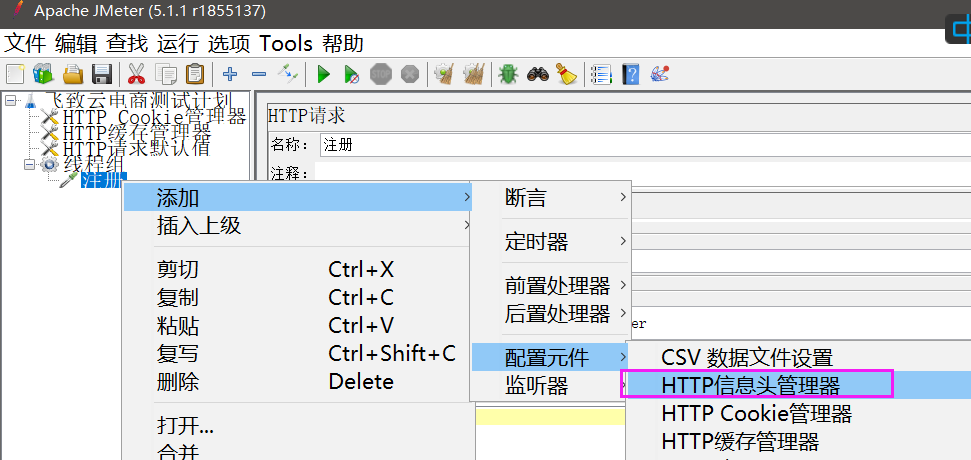Open Help with blue question-mark book icon
This screenshot has height=460, width=971.
pyautogui.click(x=630, y=75)
